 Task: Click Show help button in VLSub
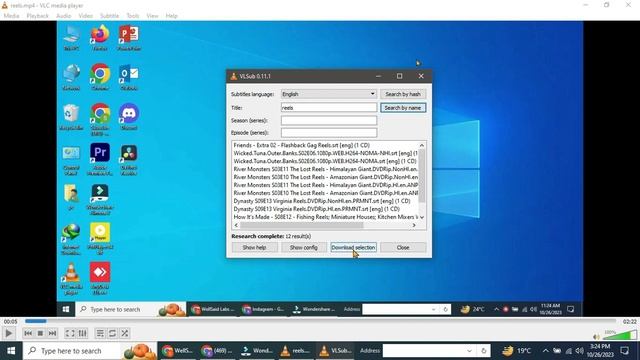tap(254, 247)
